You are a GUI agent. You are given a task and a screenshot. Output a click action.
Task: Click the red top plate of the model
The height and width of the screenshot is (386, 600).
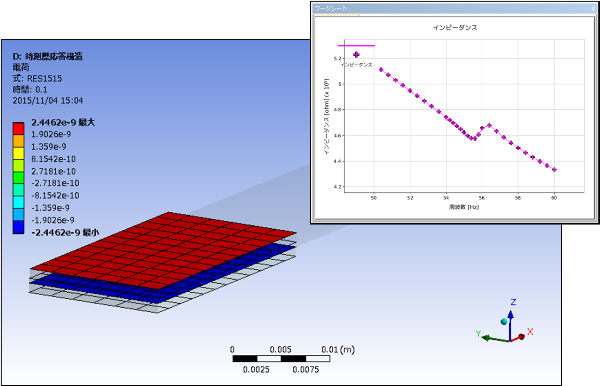(165, 251)
